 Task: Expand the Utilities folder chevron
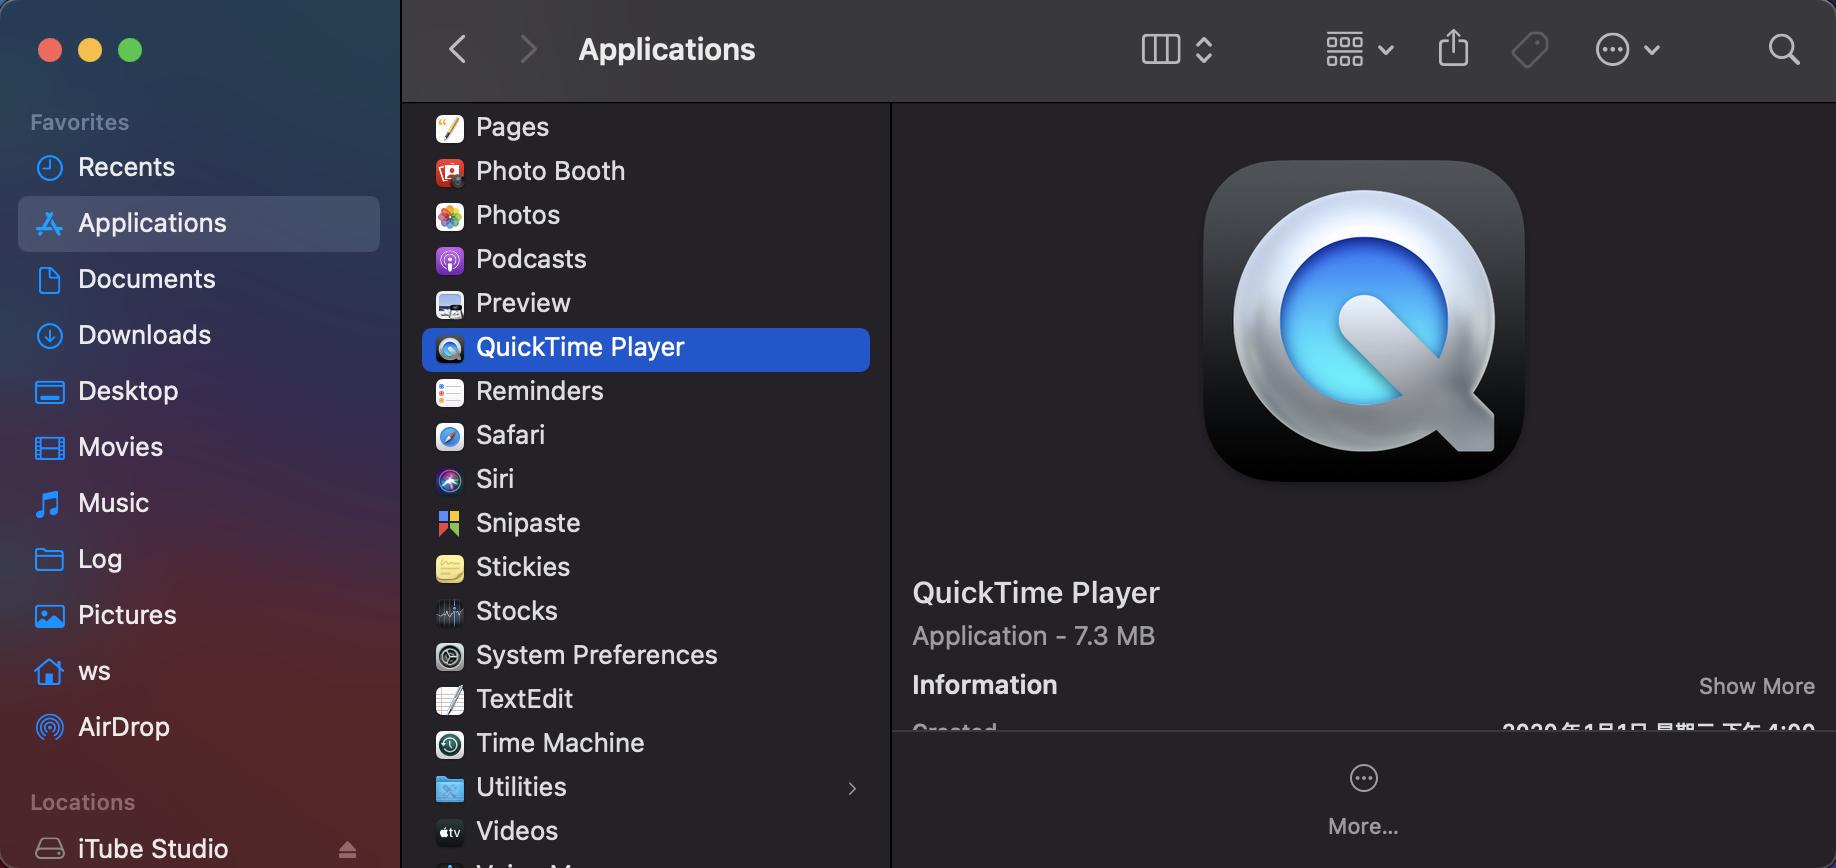[852, 788]
